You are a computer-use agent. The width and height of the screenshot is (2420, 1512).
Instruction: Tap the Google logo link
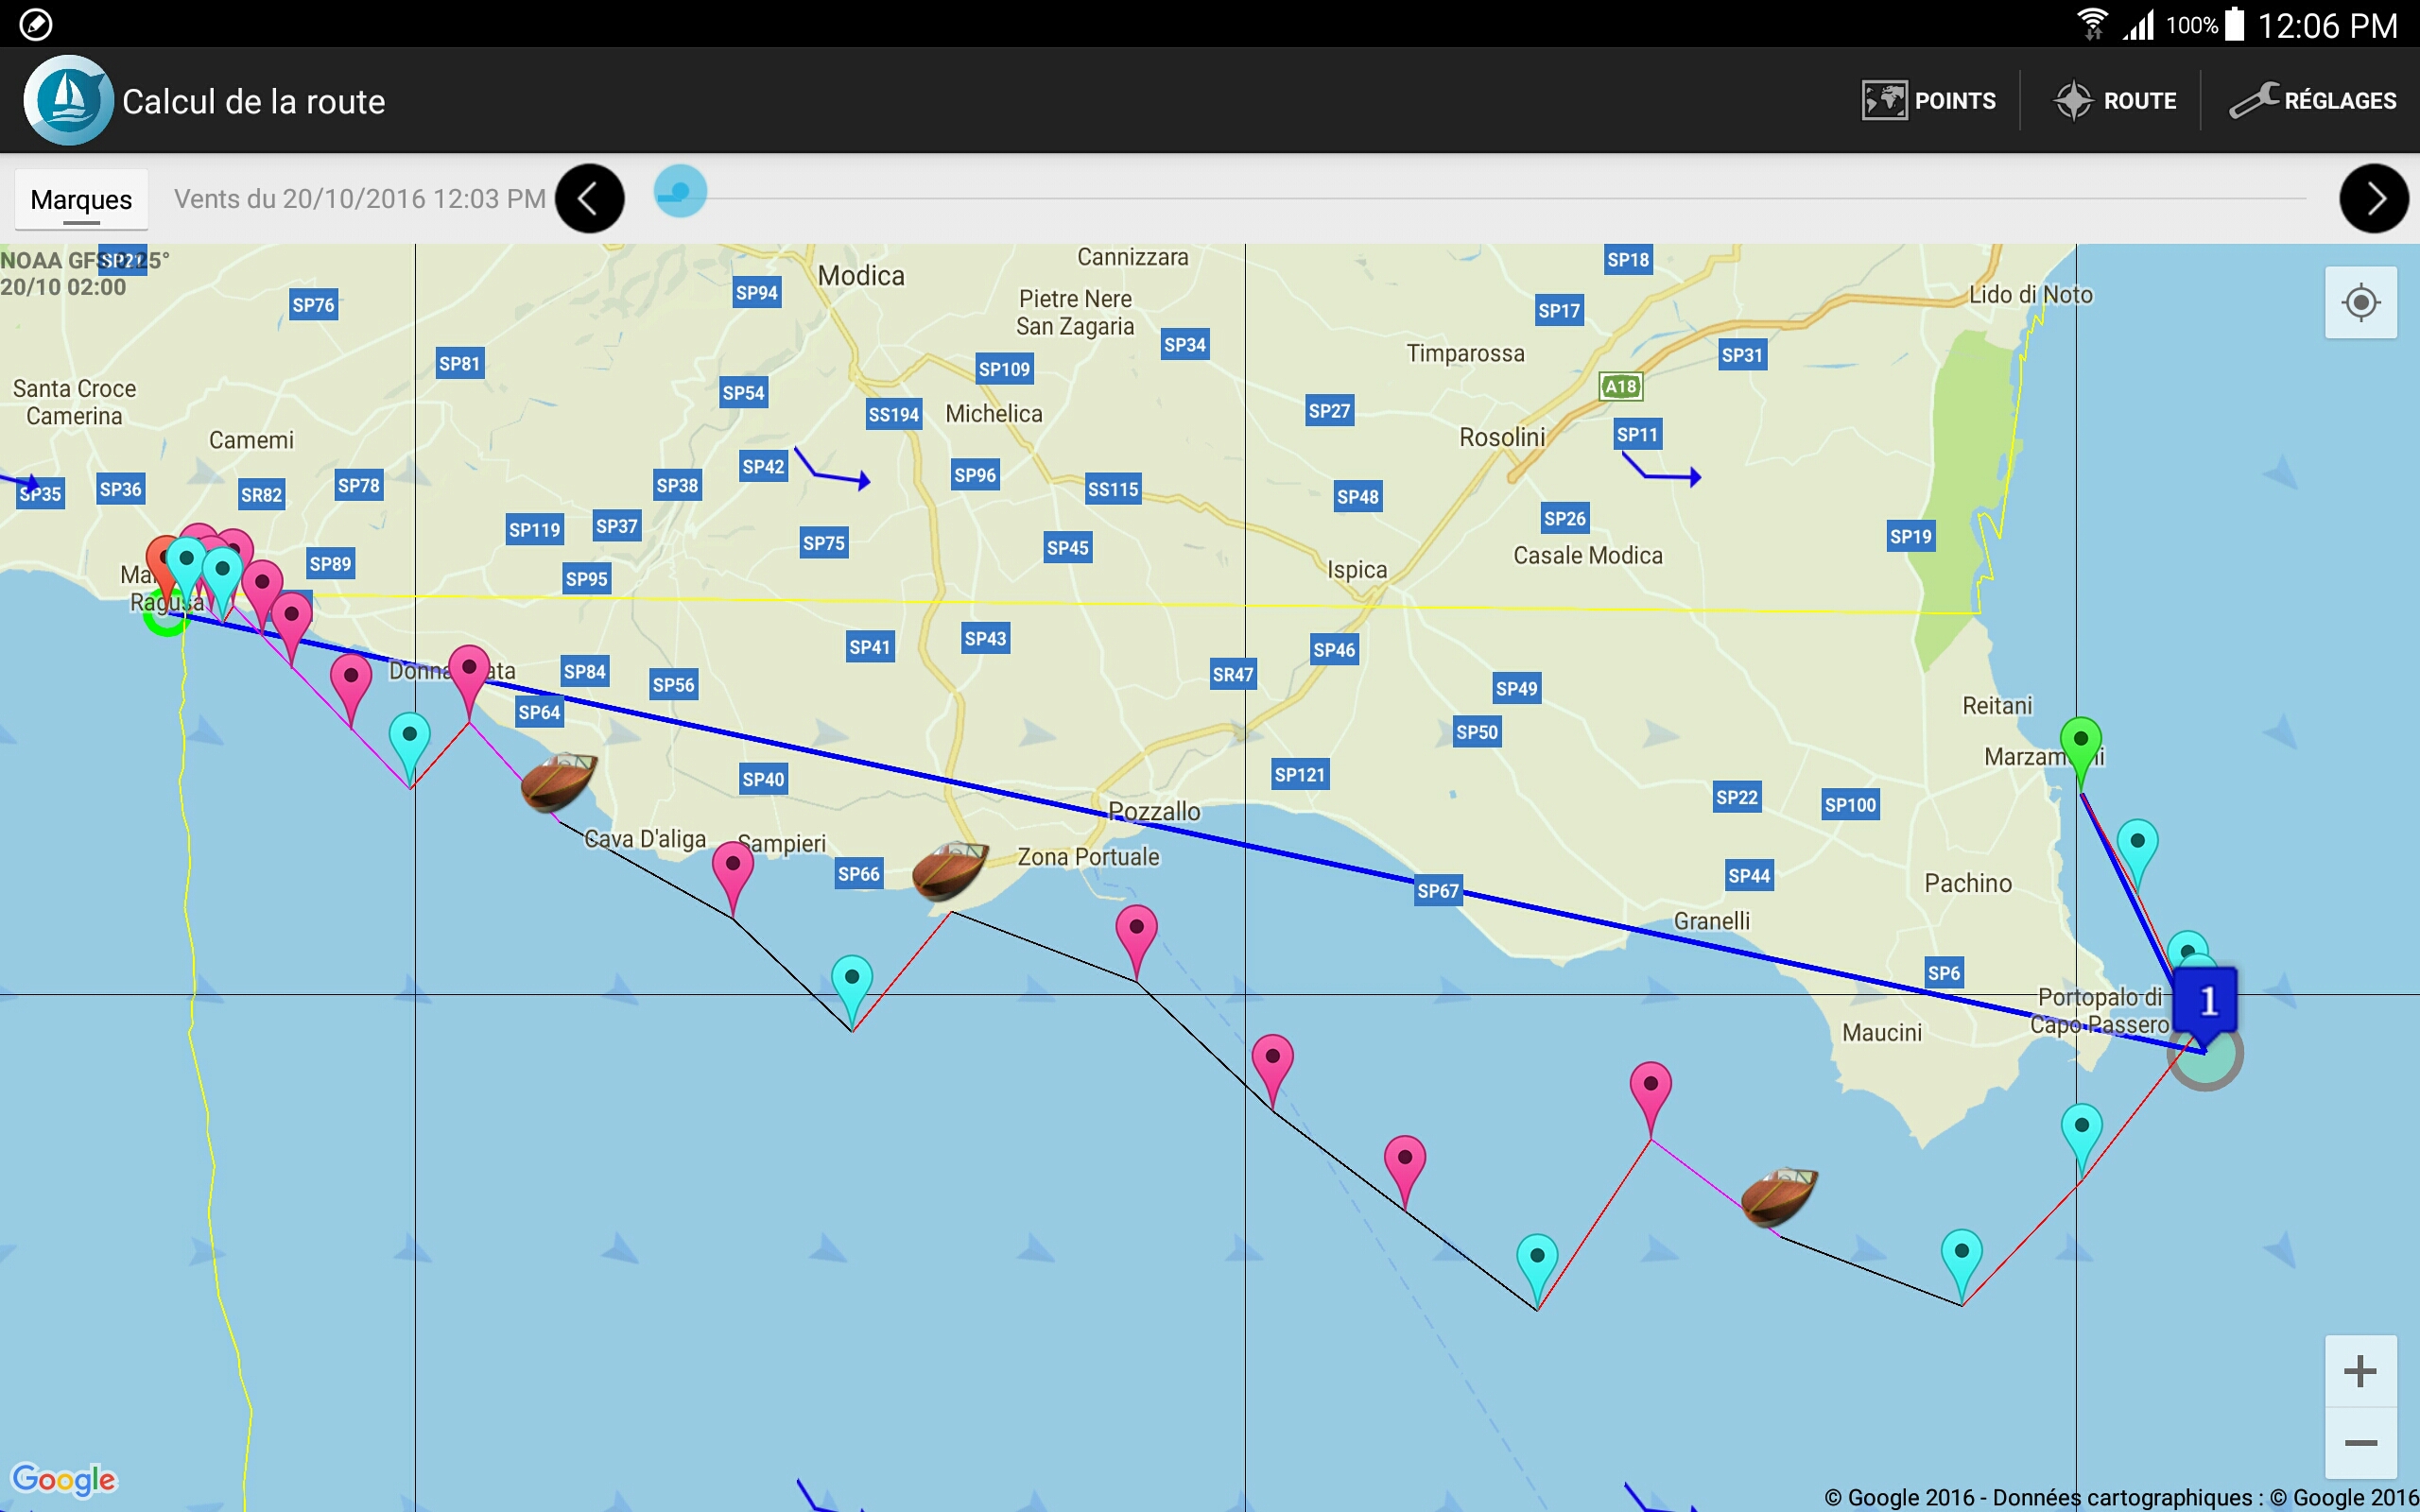click(x=63, y=1479)
